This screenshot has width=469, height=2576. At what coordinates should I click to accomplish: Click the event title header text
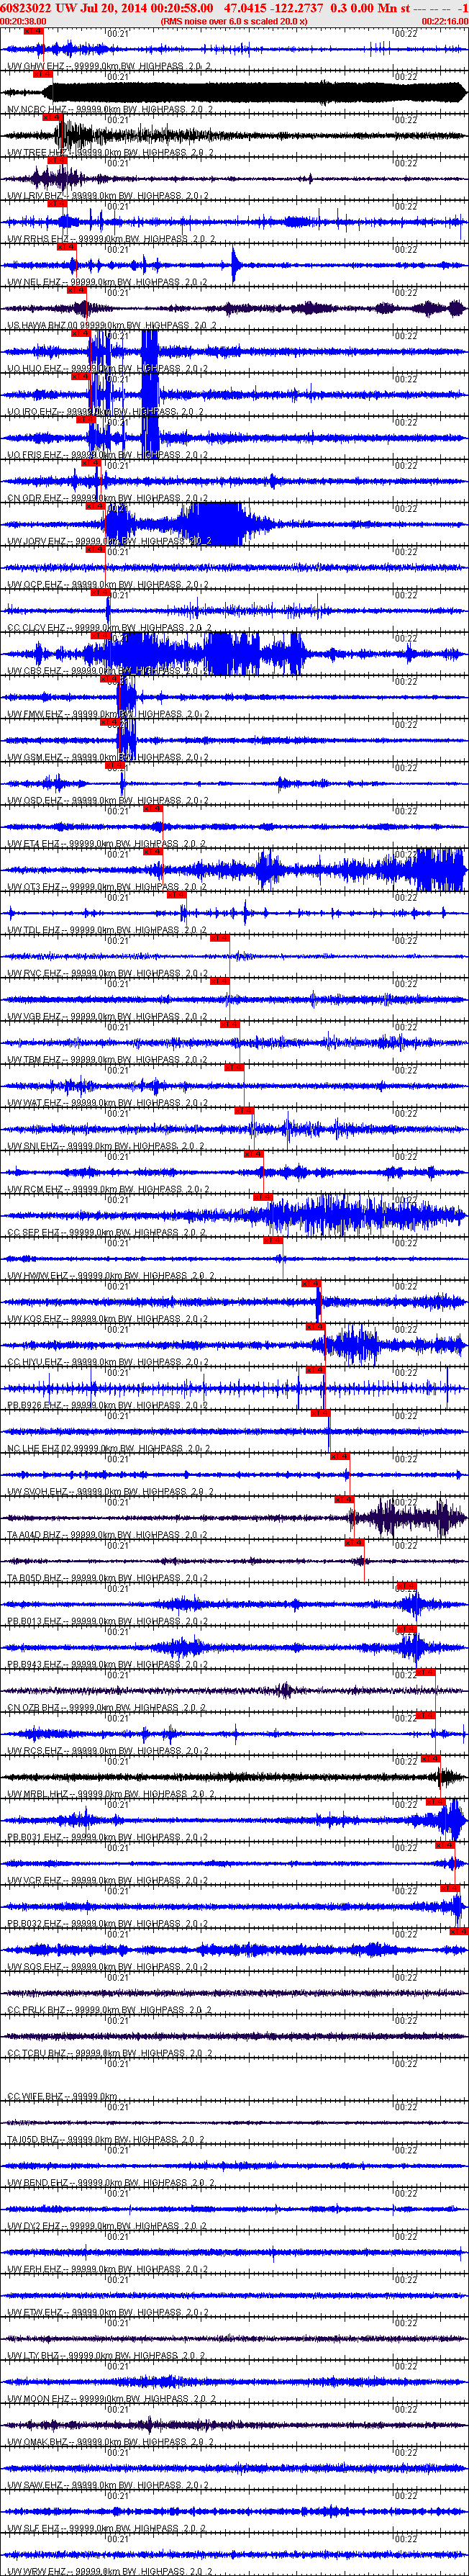pos(234,7)
